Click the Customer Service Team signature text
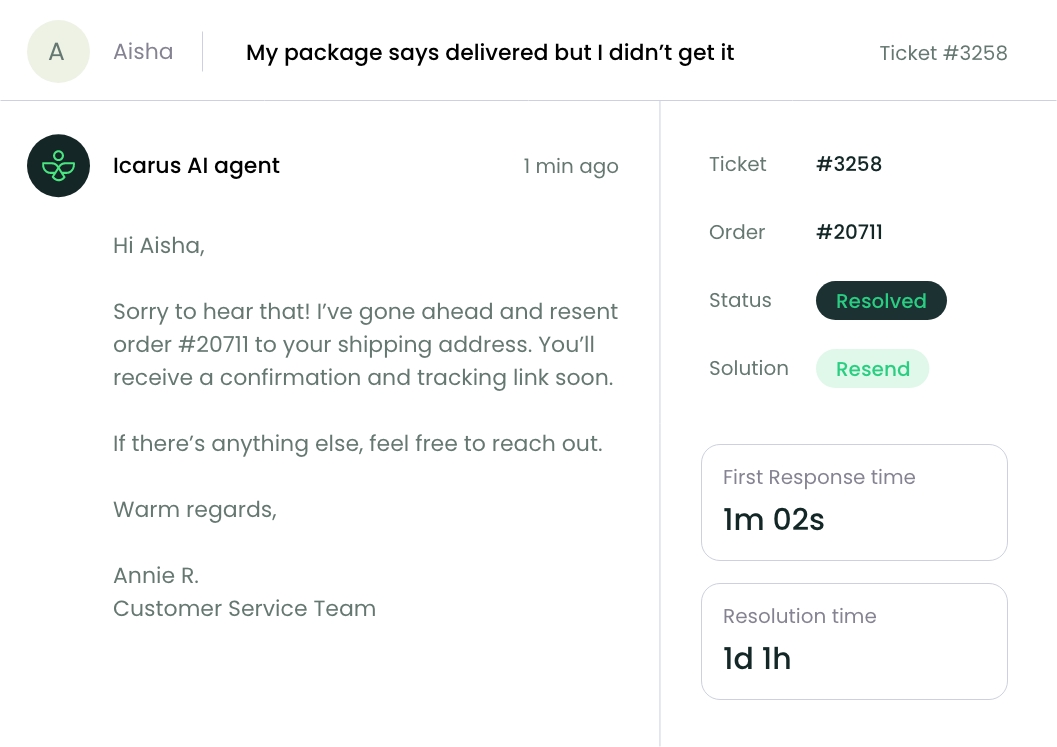 [x=245, y=609]
